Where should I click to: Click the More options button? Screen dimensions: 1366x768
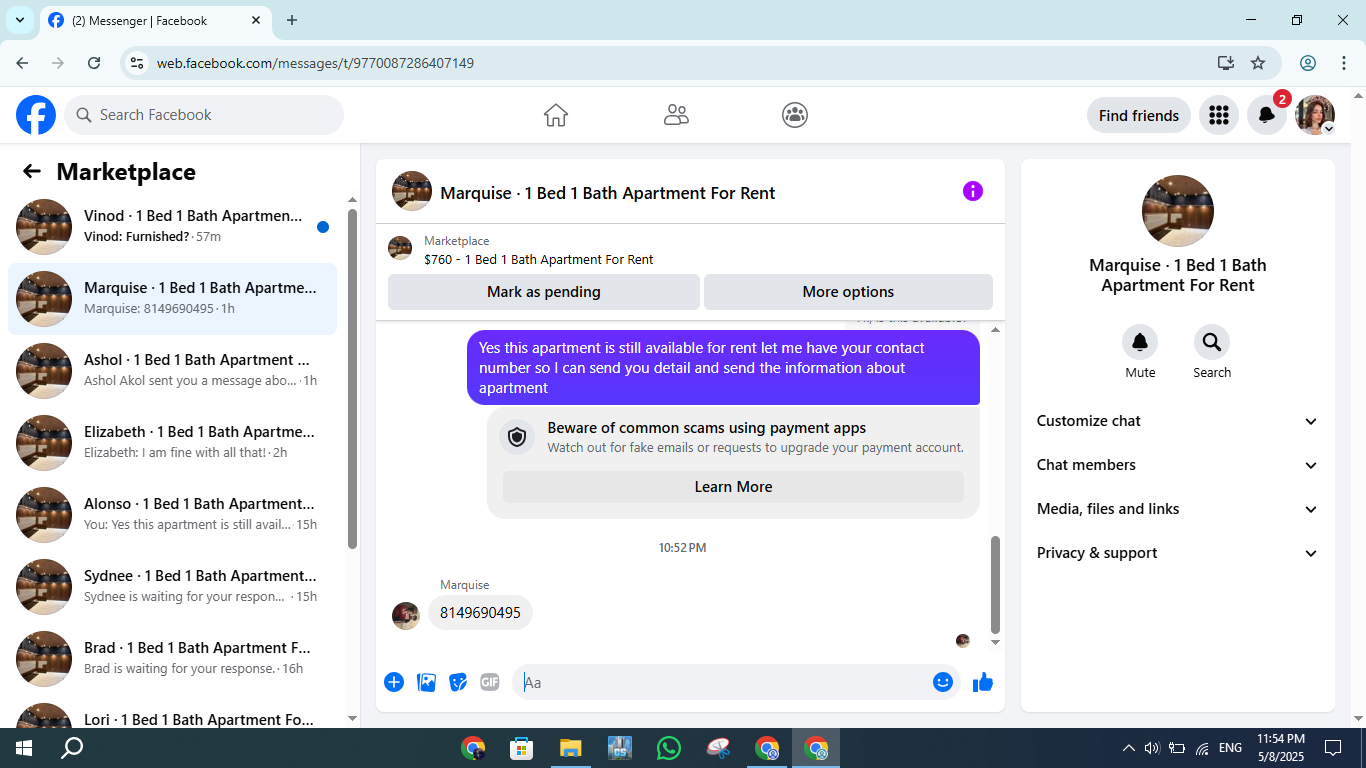coord(848,292)
